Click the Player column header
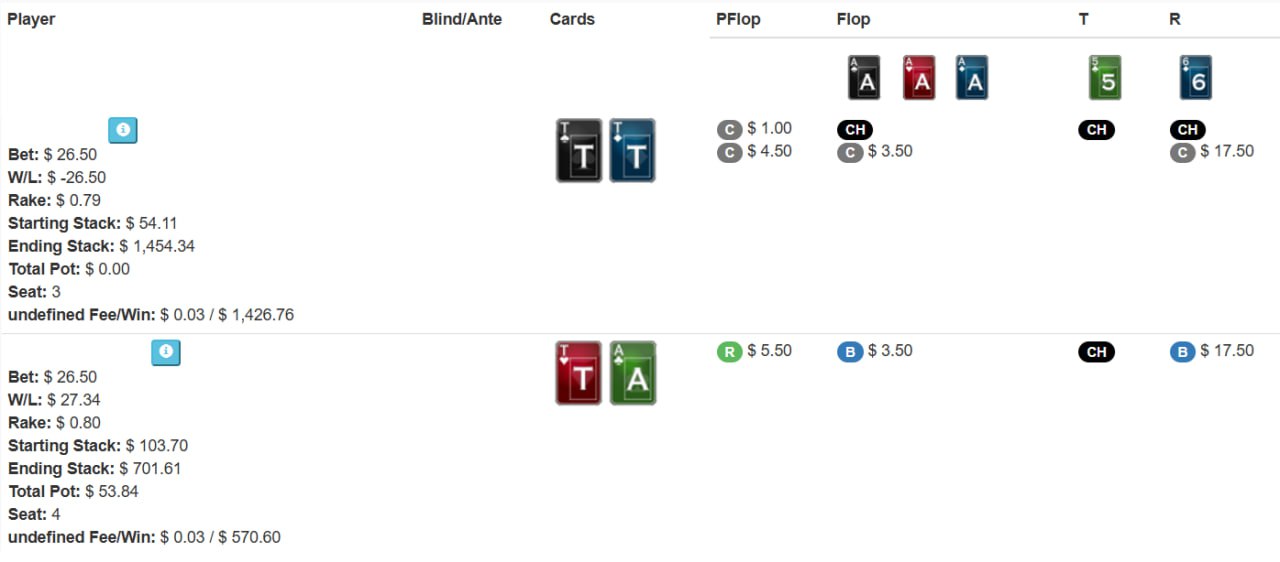The image size is (1280, 562). click(31, 19)
